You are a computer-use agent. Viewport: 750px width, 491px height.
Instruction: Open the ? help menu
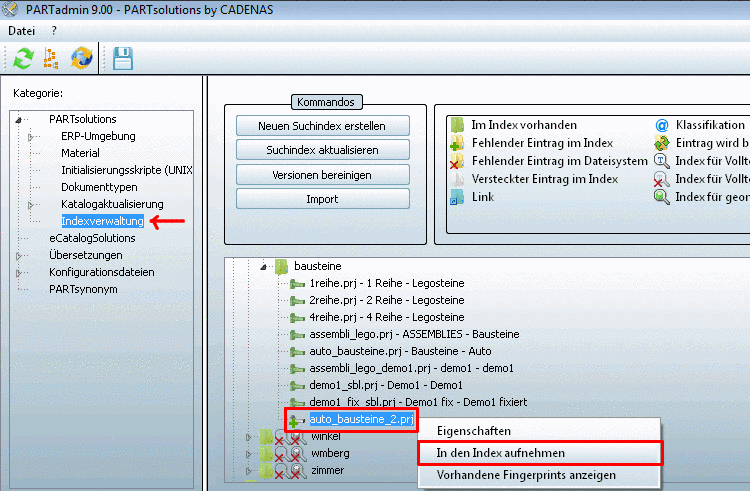point(54,31)
